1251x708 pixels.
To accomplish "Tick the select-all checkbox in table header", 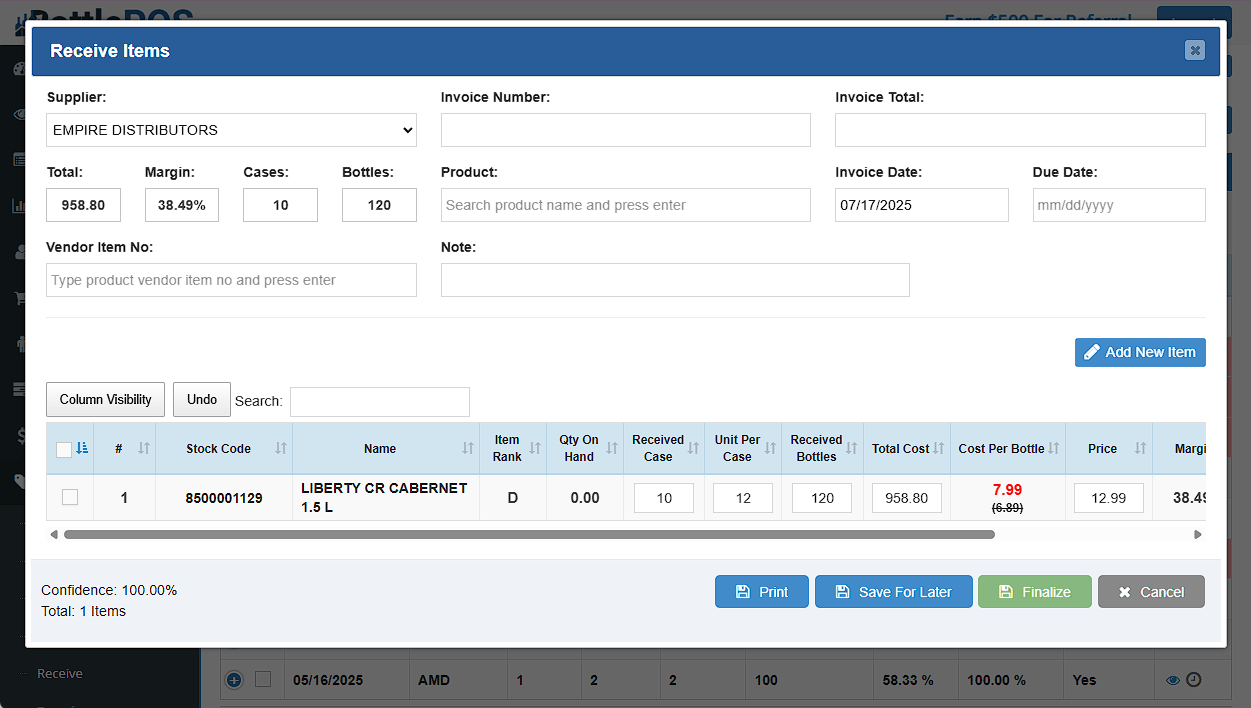I will point(64,450).
